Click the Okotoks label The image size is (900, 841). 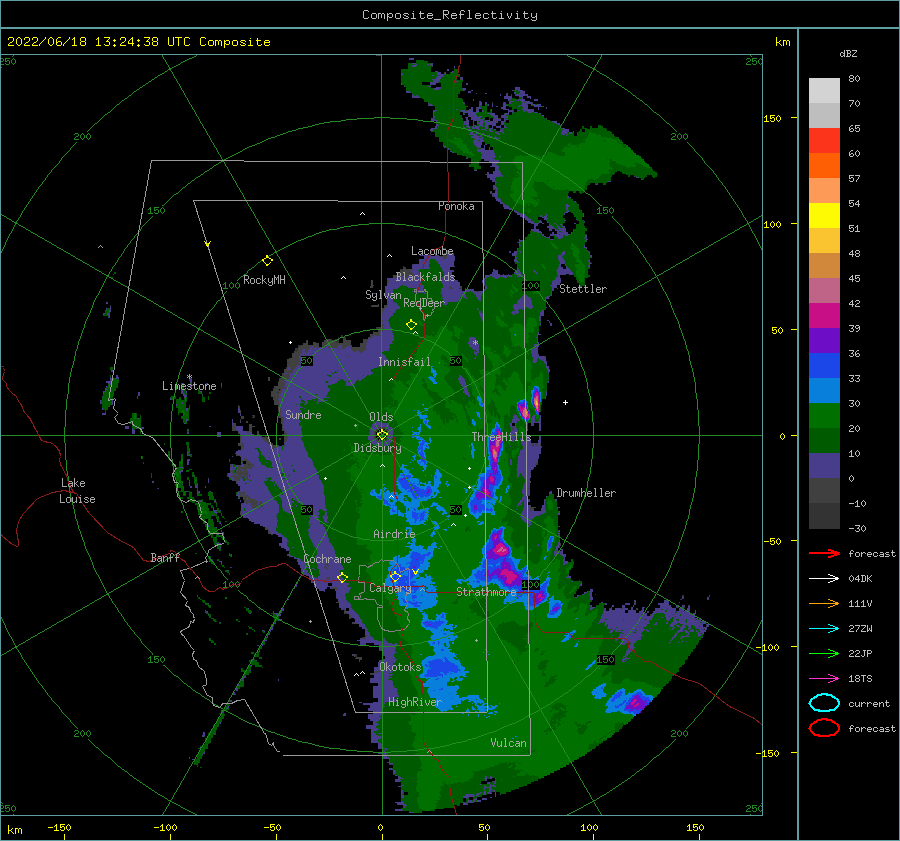coord(400,667)
